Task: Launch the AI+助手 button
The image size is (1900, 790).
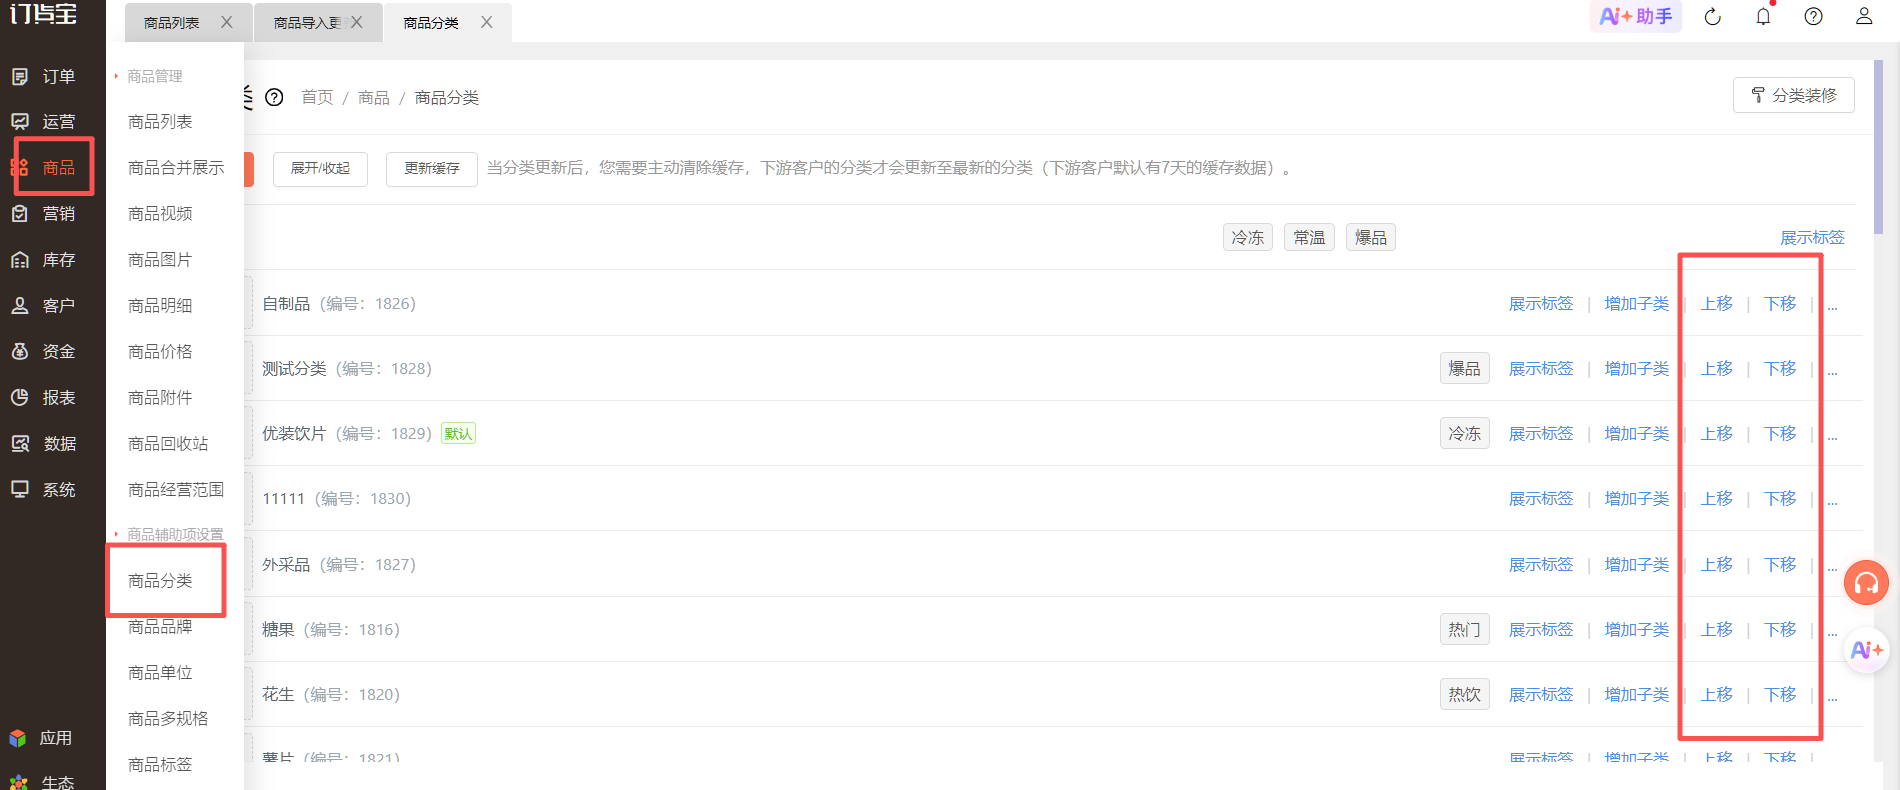Action: [1636, 17]
